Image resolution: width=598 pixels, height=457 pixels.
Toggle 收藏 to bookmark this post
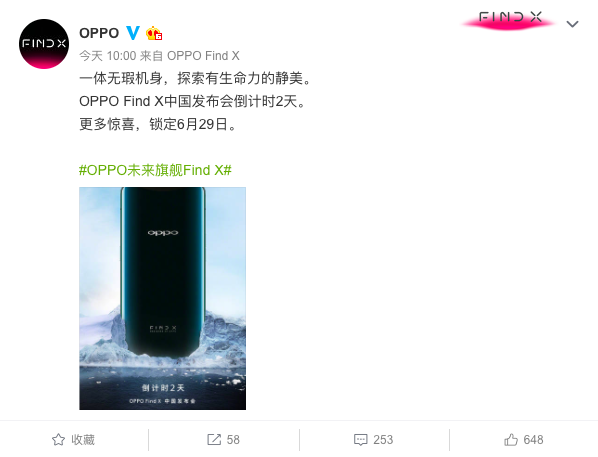click(83, 439)
